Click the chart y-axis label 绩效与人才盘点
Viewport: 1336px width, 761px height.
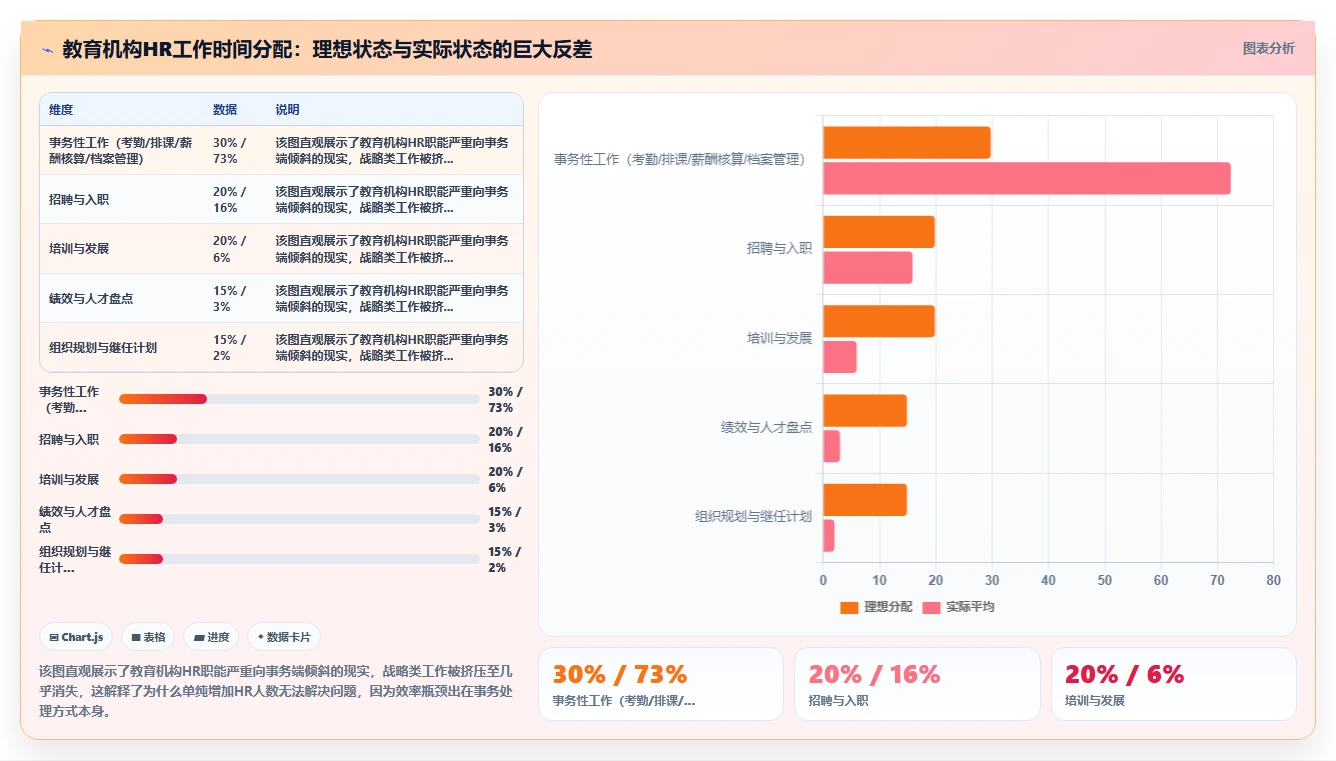pos(766,428)
